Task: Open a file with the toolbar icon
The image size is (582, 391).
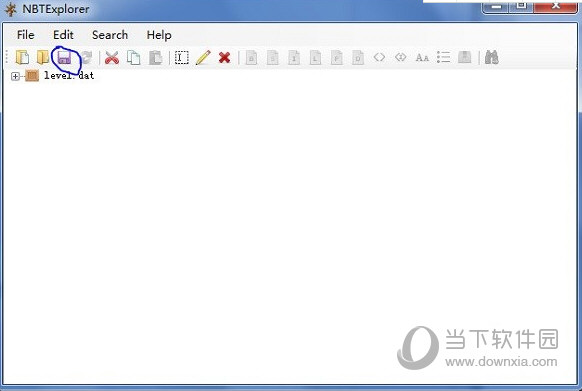Action: coord(22,58)
